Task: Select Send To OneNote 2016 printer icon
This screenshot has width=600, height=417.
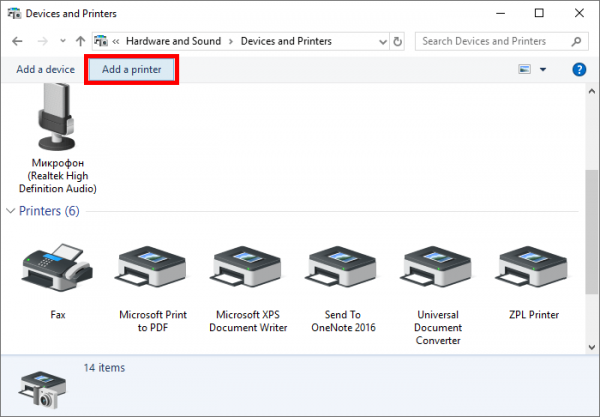Action: pos(343,267)
